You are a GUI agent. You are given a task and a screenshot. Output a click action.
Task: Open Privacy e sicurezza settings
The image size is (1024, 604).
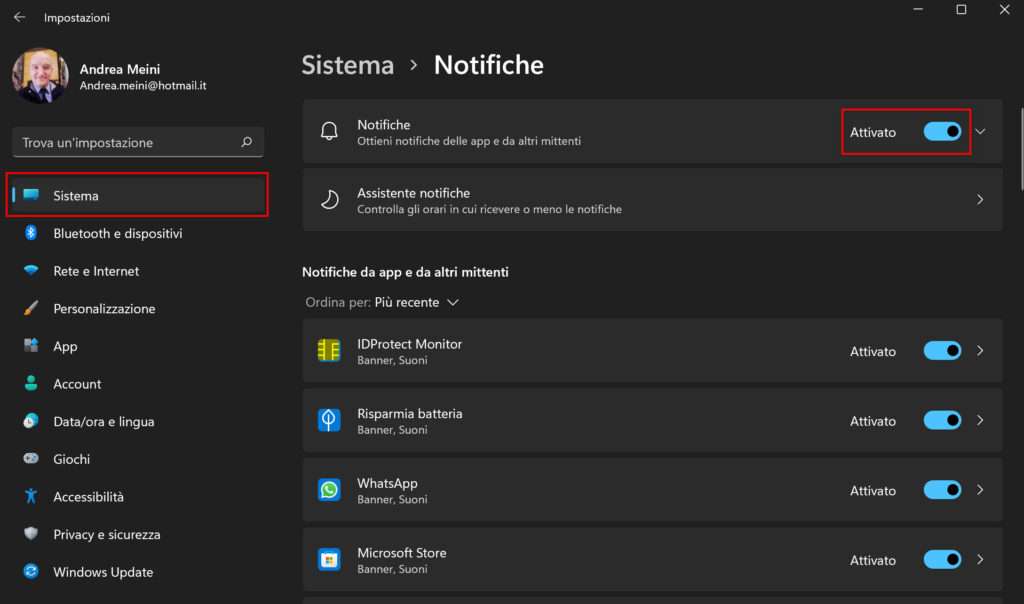[x=137, y=534]
